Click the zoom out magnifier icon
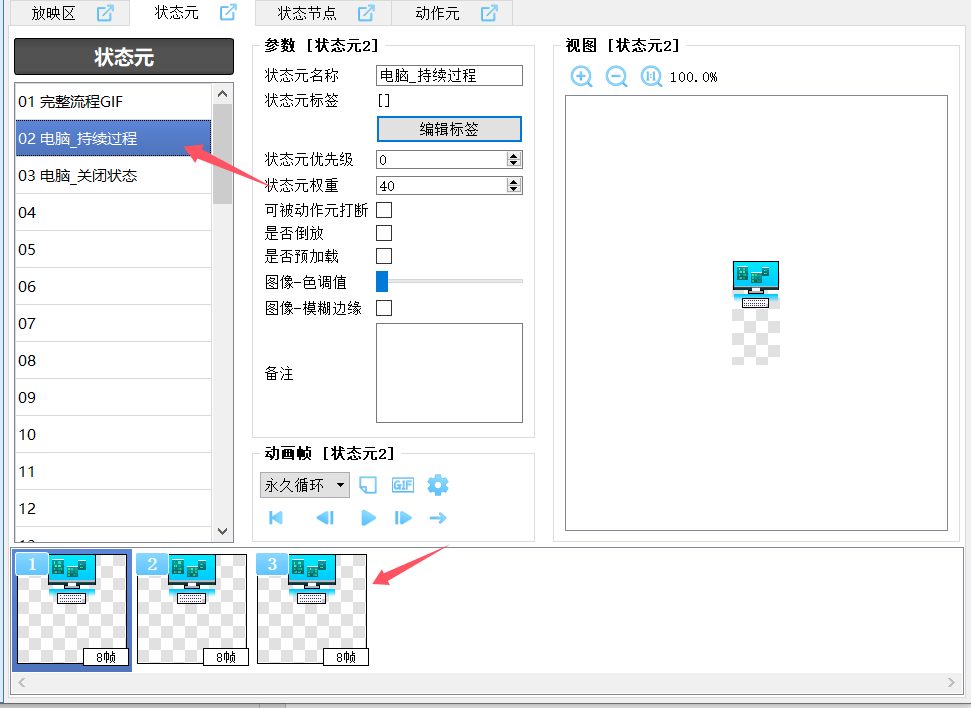 [x=617, y=76]
